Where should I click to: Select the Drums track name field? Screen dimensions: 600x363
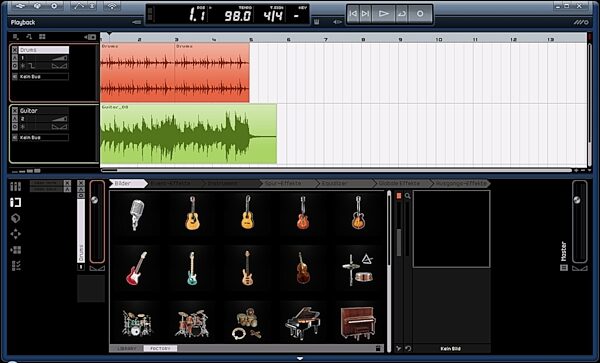pos(44,50)
